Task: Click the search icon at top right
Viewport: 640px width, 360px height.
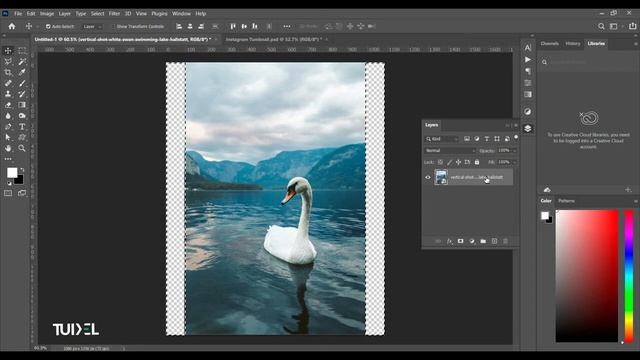Action: coord(601,27)
